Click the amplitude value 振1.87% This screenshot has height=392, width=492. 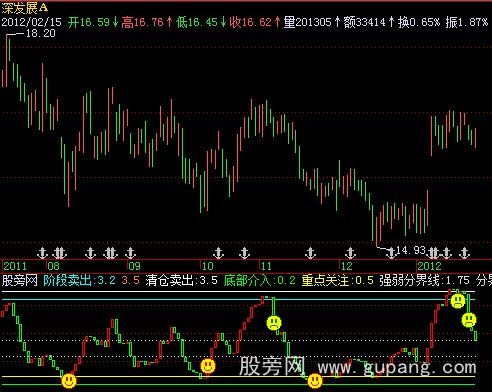point(467,22)
